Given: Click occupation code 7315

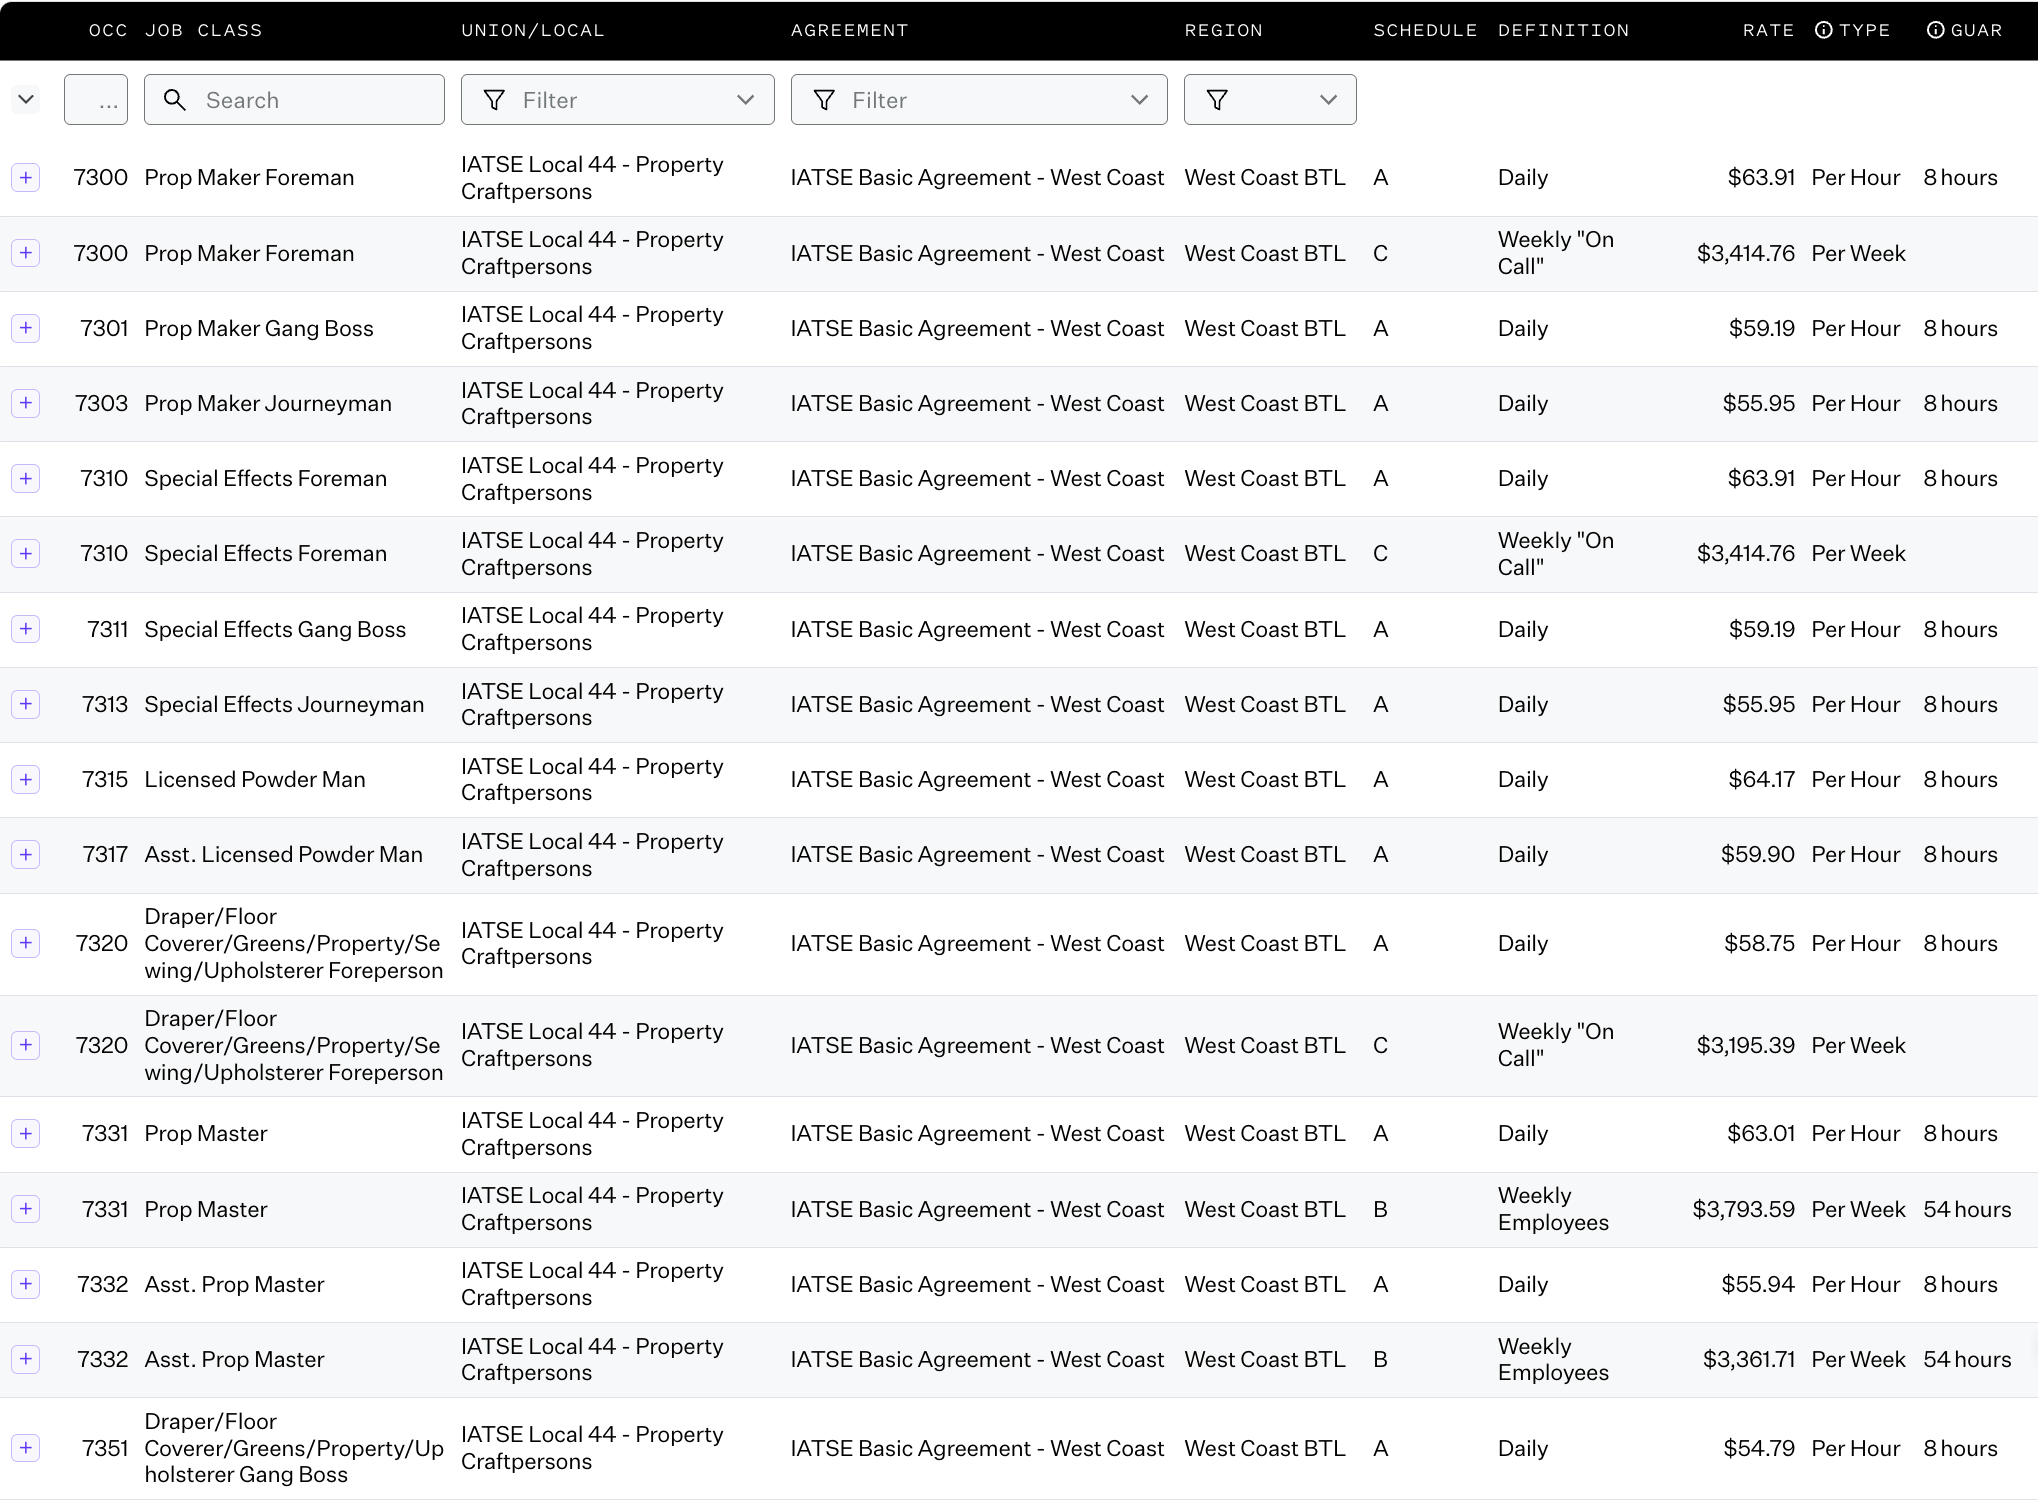Looking at the screenshot, I should point(105,779).
